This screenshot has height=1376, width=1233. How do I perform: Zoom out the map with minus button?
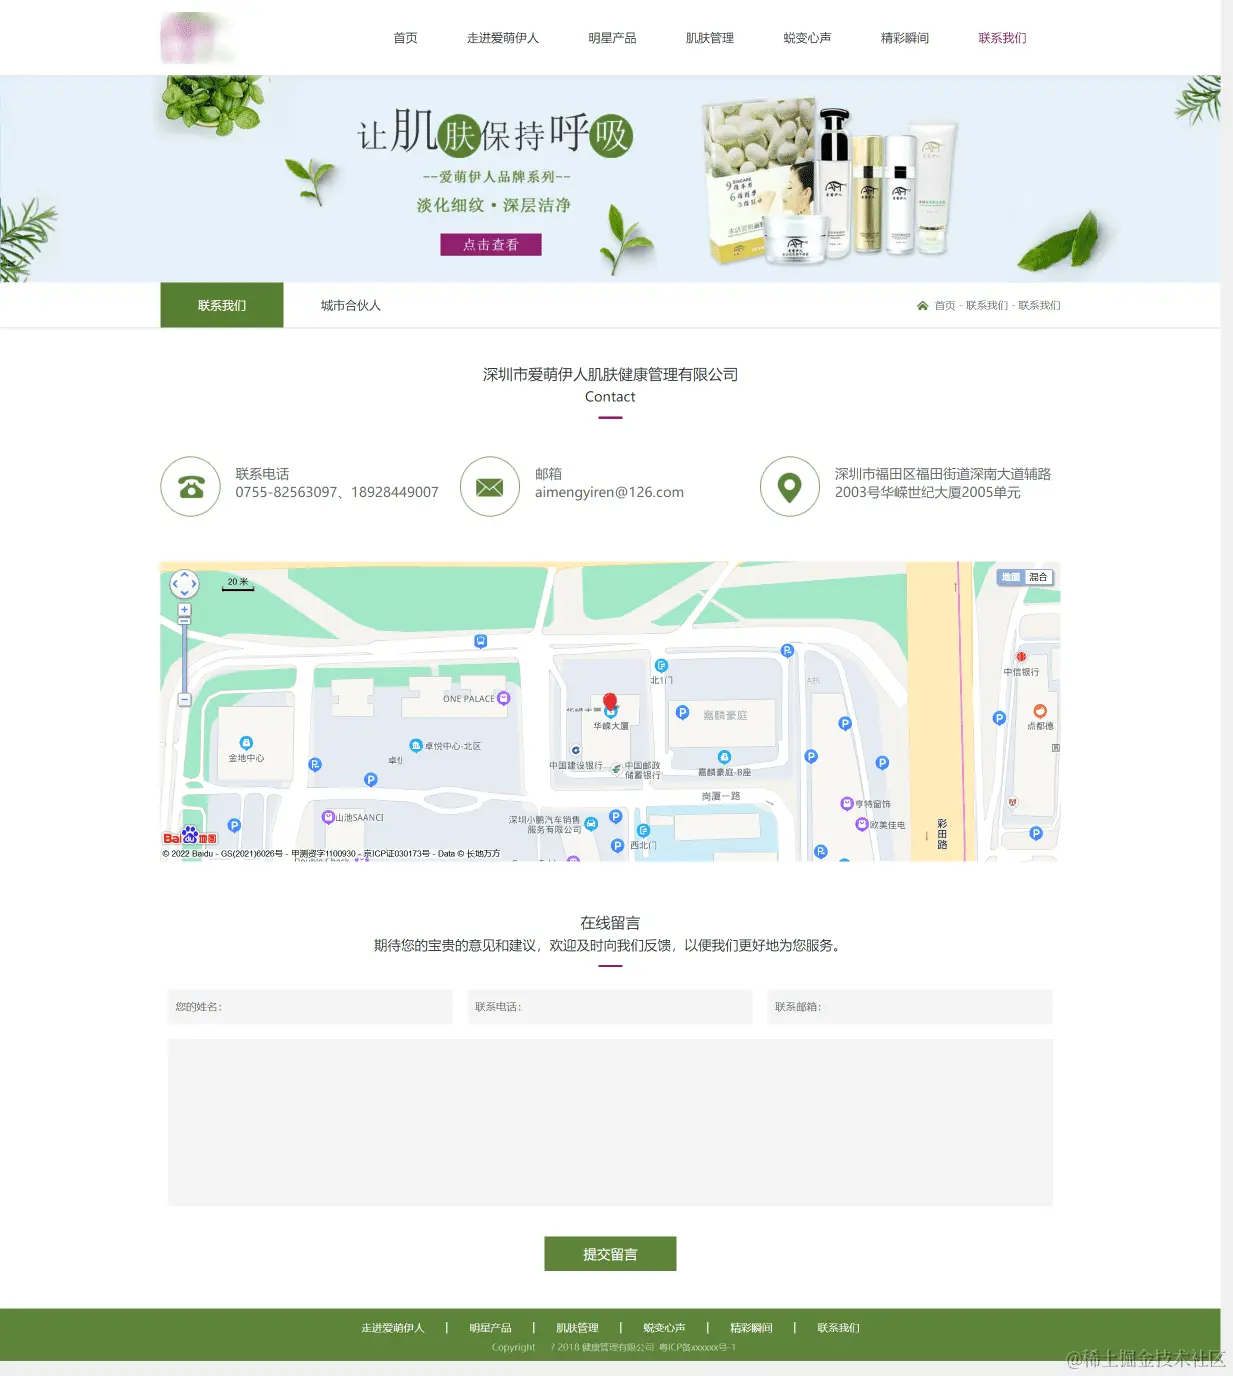(184, 700)
